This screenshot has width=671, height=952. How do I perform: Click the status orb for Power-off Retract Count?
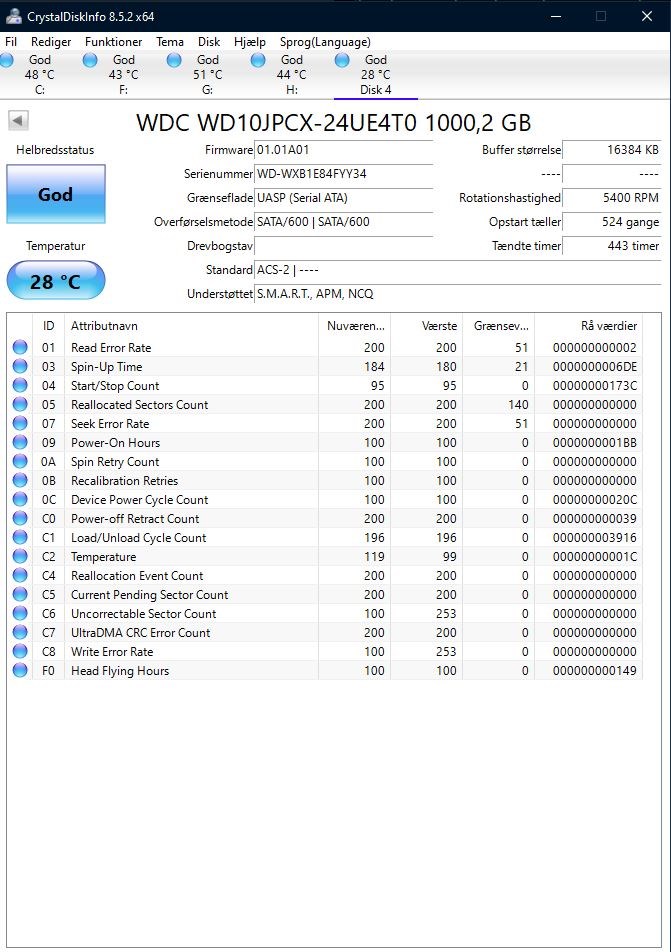click(x=20, y=518)
